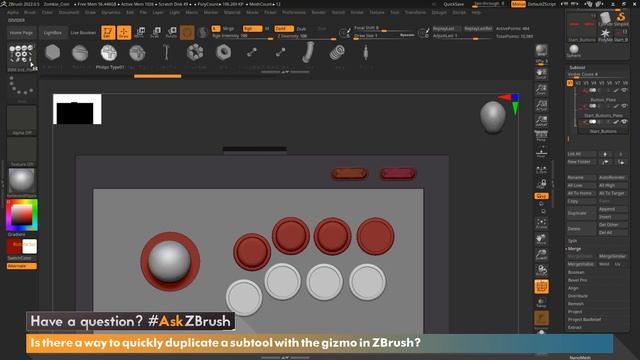Image resolution: width=640 pixels, height=360 pixels.
Task: Toggle the orange Menus button
Action: click(518, 4)
